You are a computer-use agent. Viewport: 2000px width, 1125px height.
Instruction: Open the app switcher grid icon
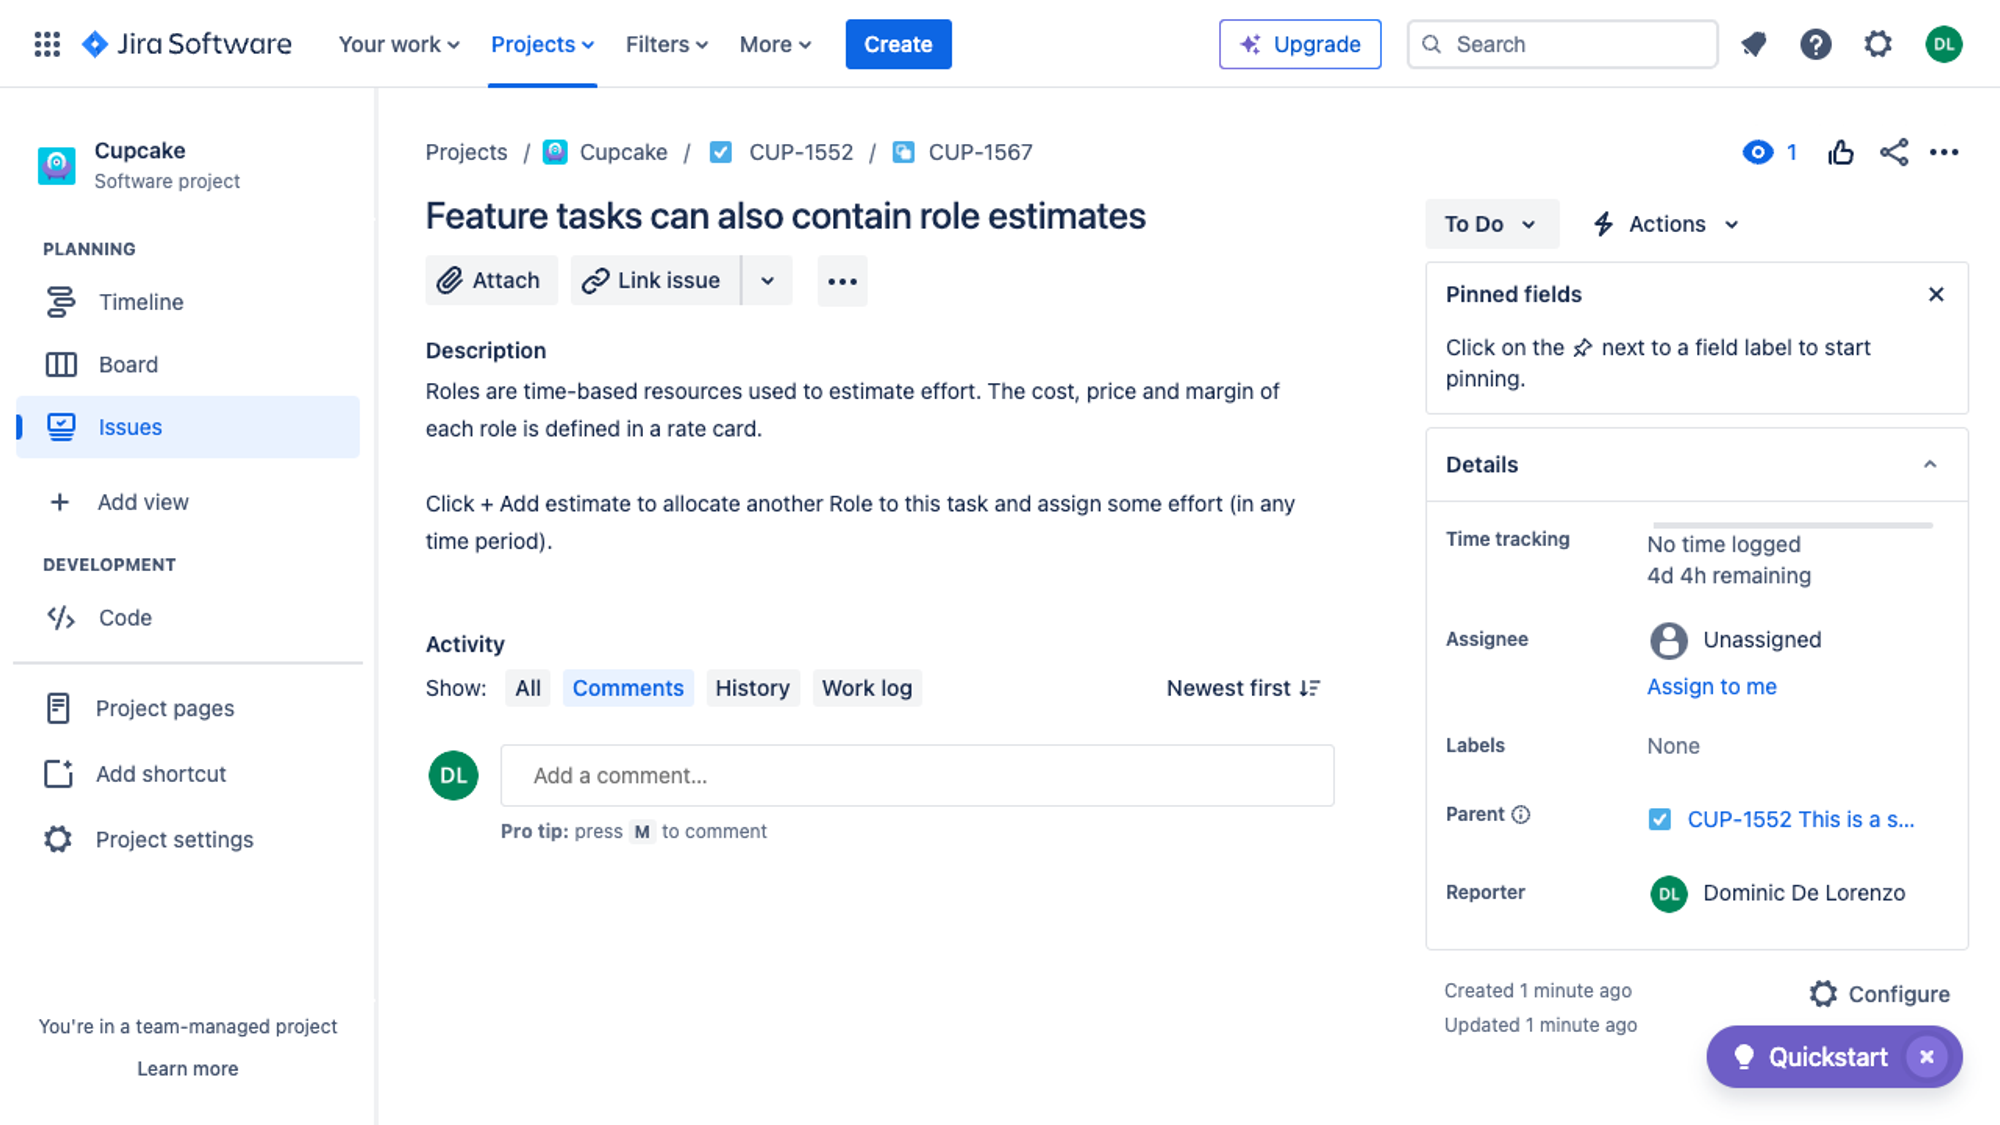(x=47, y=44)
